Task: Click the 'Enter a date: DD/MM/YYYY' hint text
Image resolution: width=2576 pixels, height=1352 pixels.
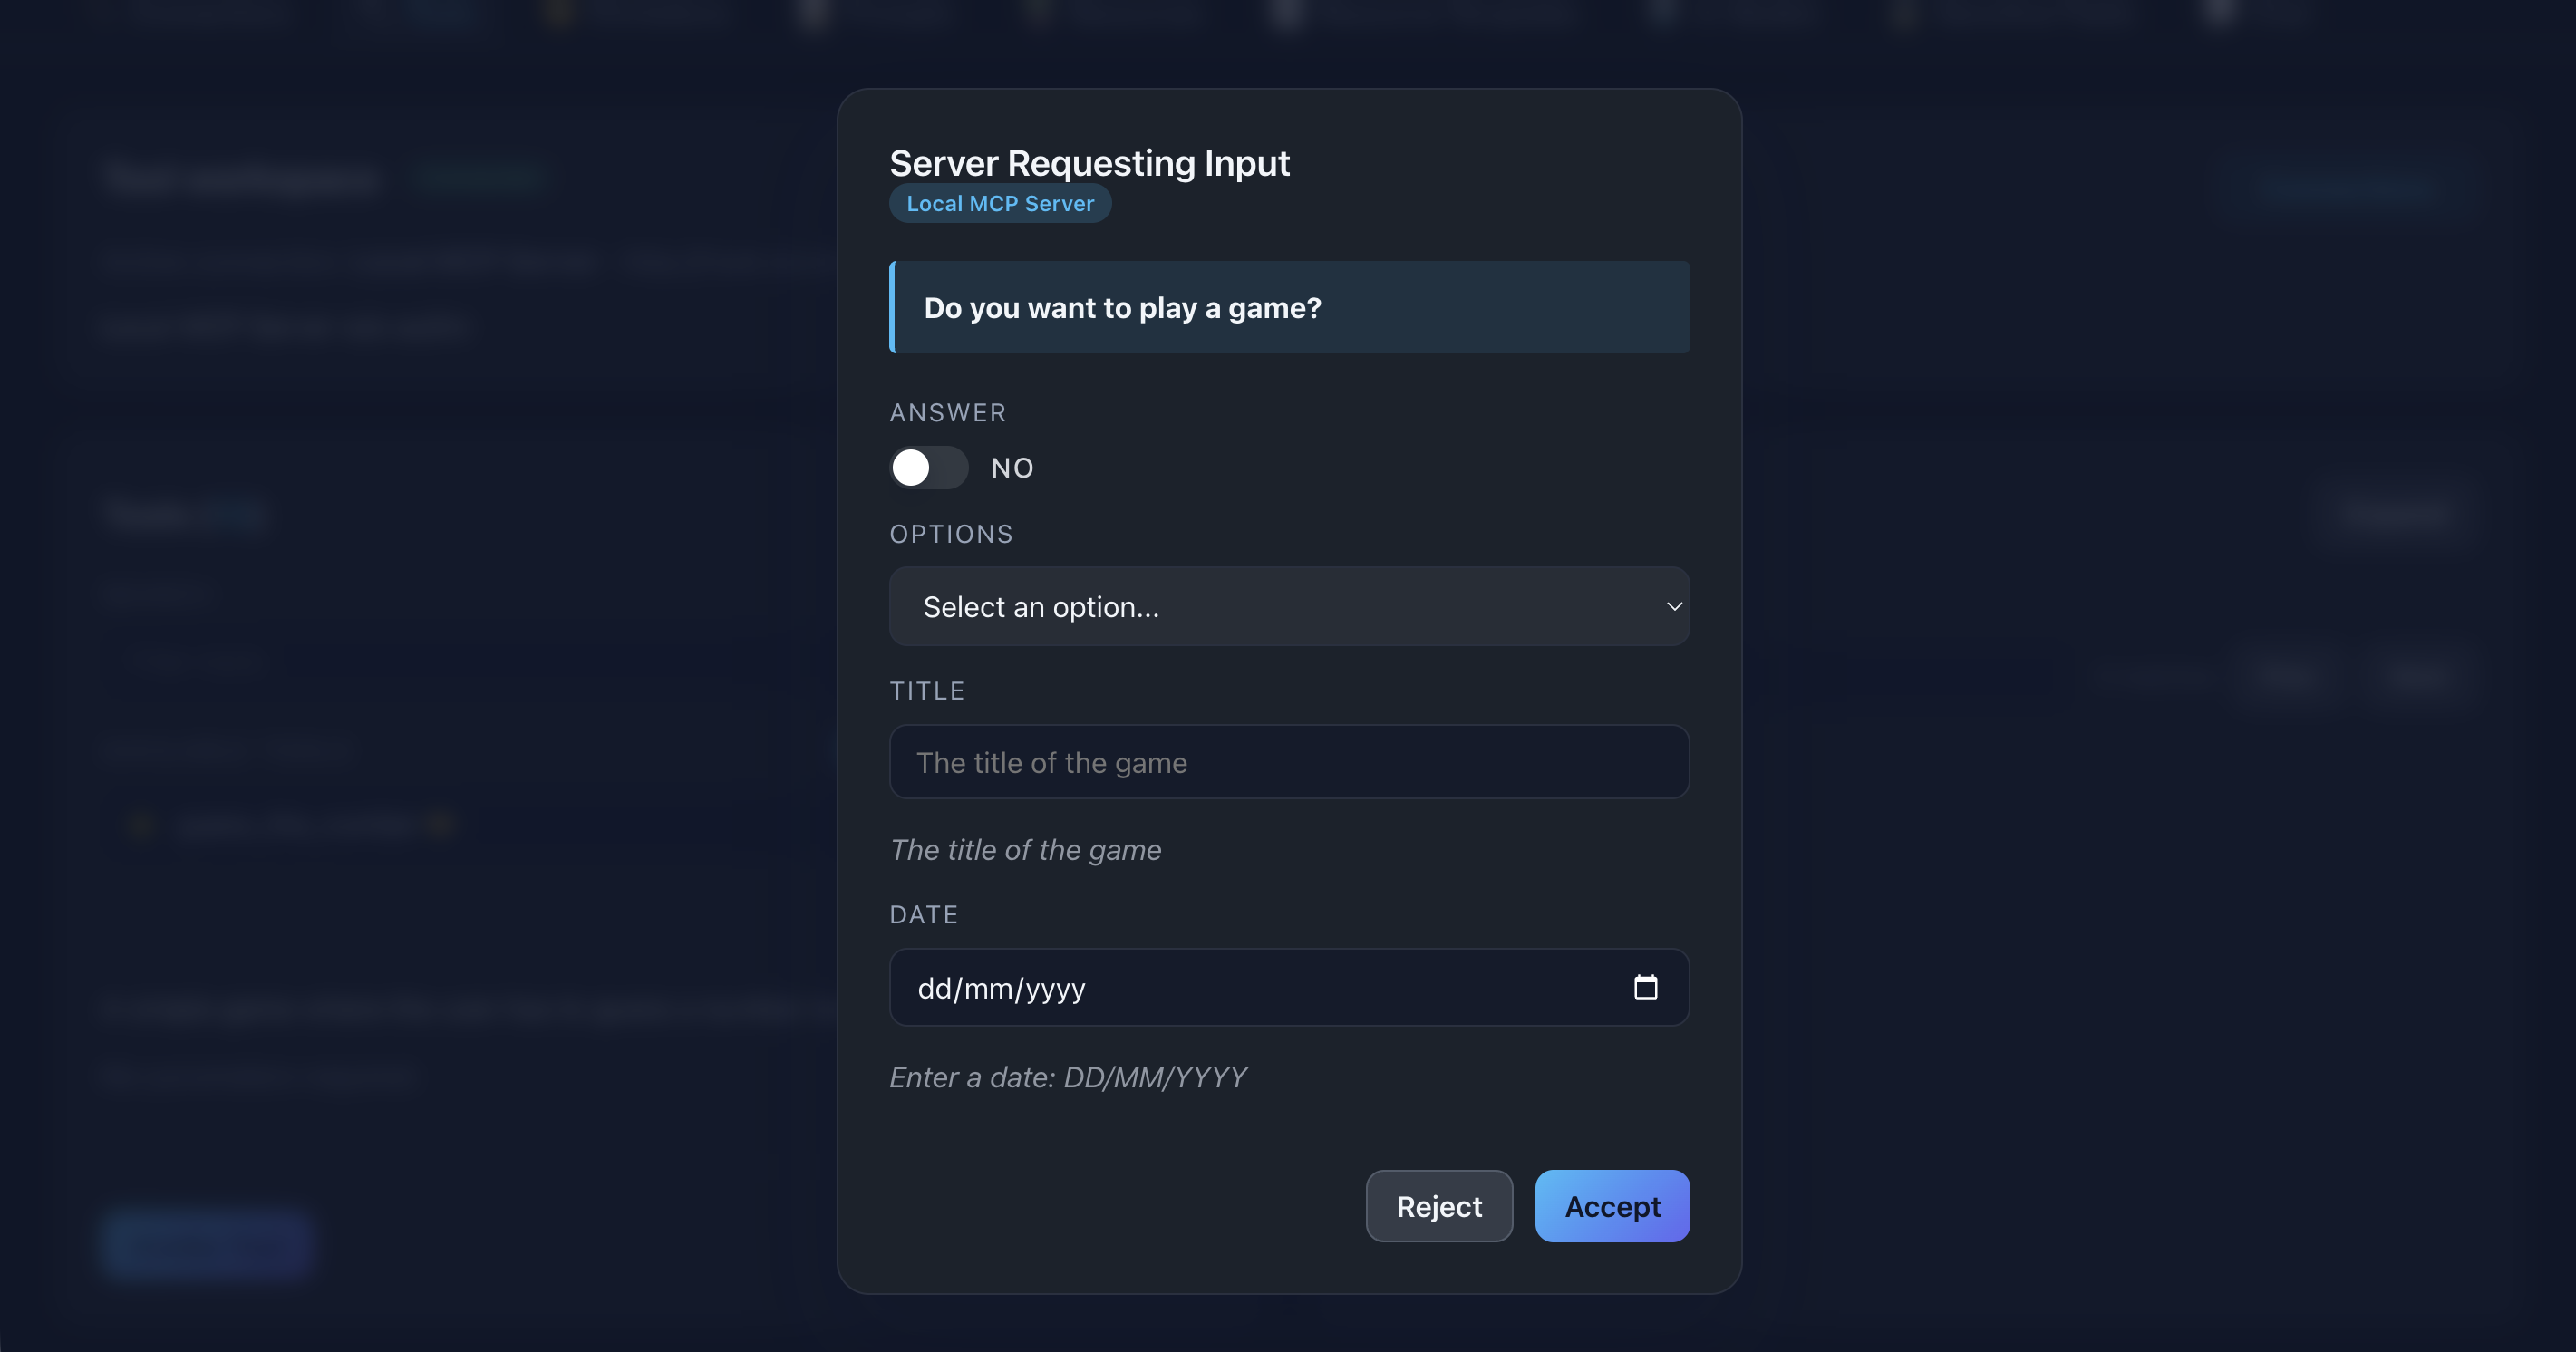Action: coord(1068,1077)
